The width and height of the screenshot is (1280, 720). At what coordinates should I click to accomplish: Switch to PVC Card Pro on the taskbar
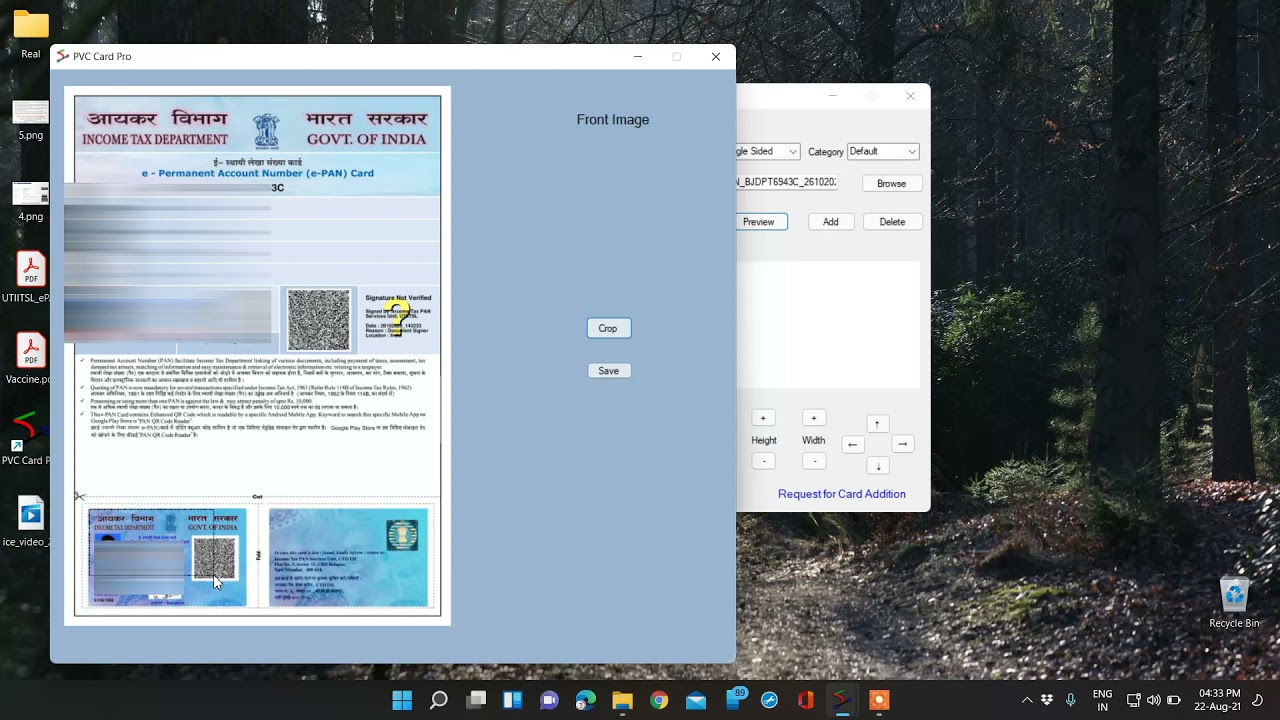click(x=843, y=700)
